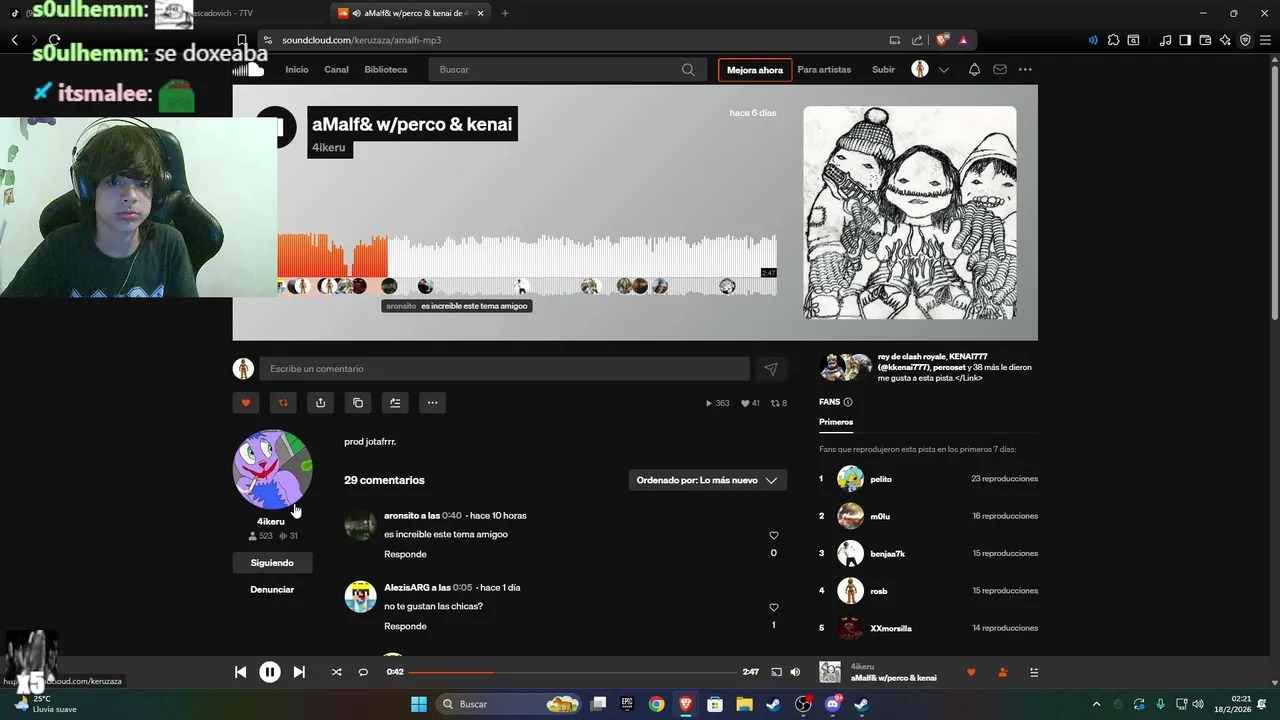
Task: Reply to aronsito's comment via Responde
Action: point(405,554)
